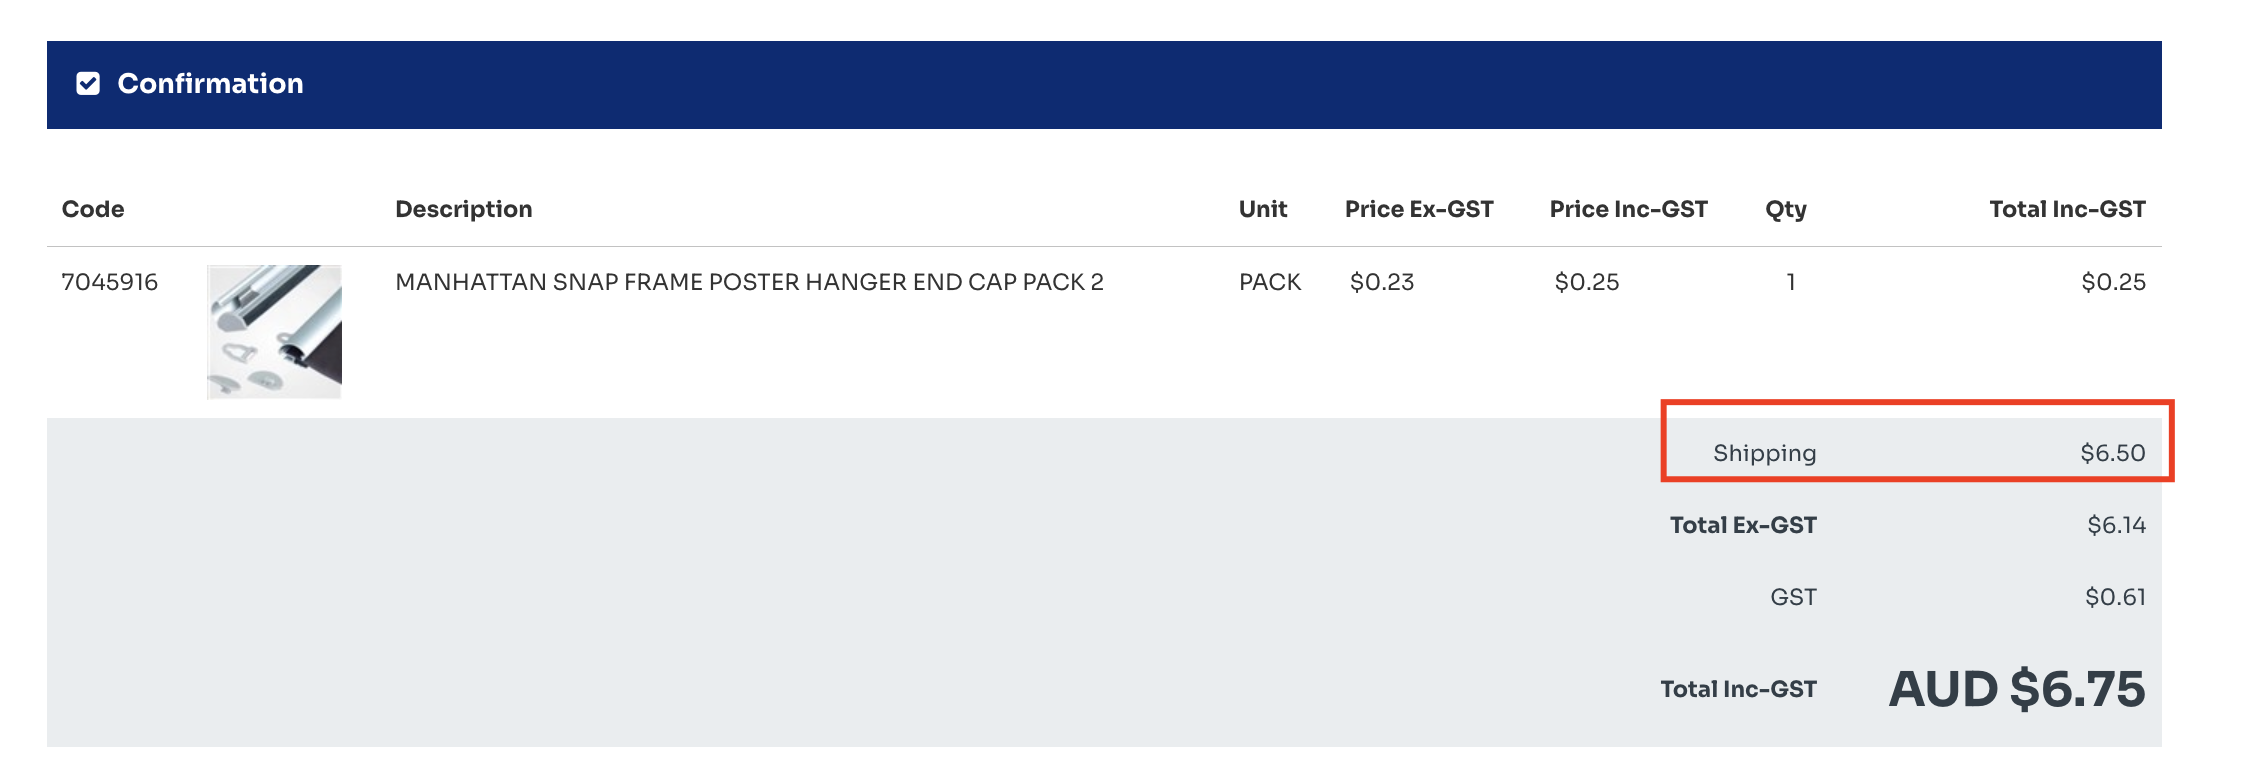Click the Qty column header
This screenshot has width=2252, height=784.
1786,210
